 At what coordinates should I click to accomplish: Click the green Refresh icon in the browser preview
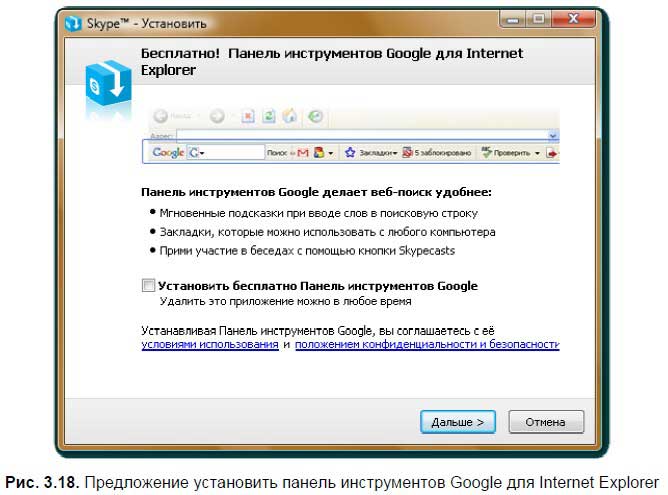point(269,116)
